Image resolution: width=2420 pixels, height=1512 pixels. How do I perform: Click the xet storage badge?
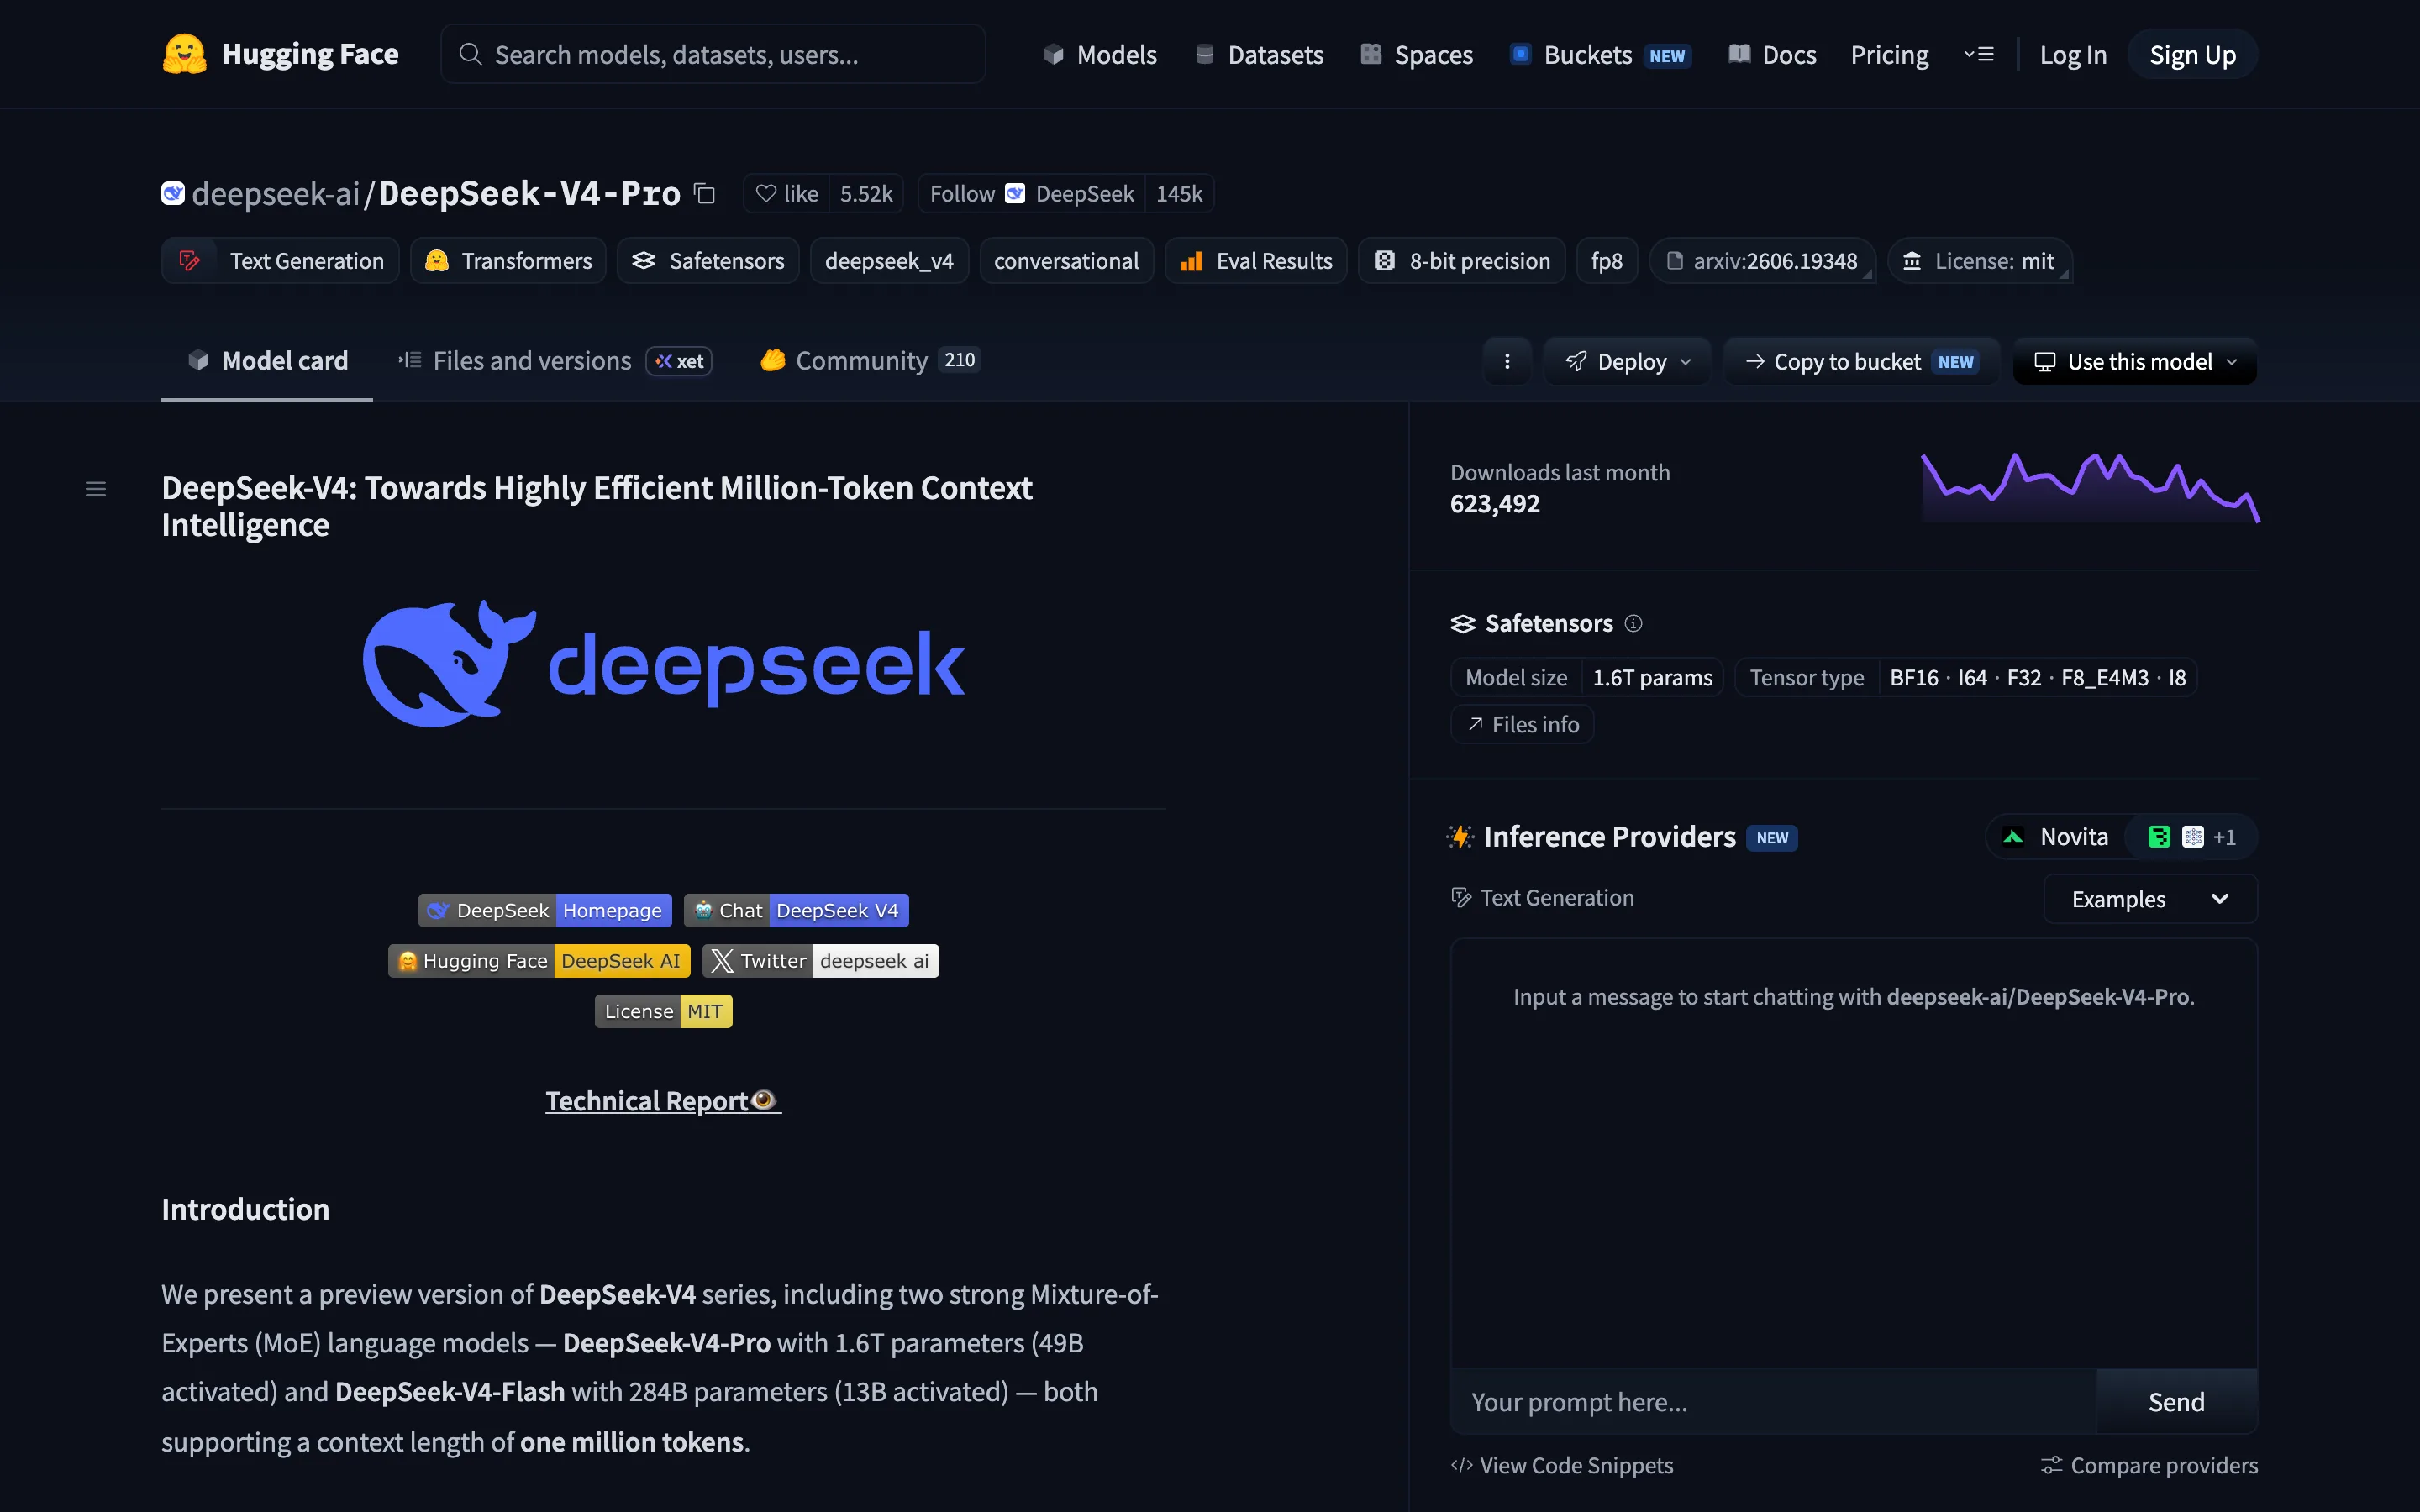click(x=679, y=361)
